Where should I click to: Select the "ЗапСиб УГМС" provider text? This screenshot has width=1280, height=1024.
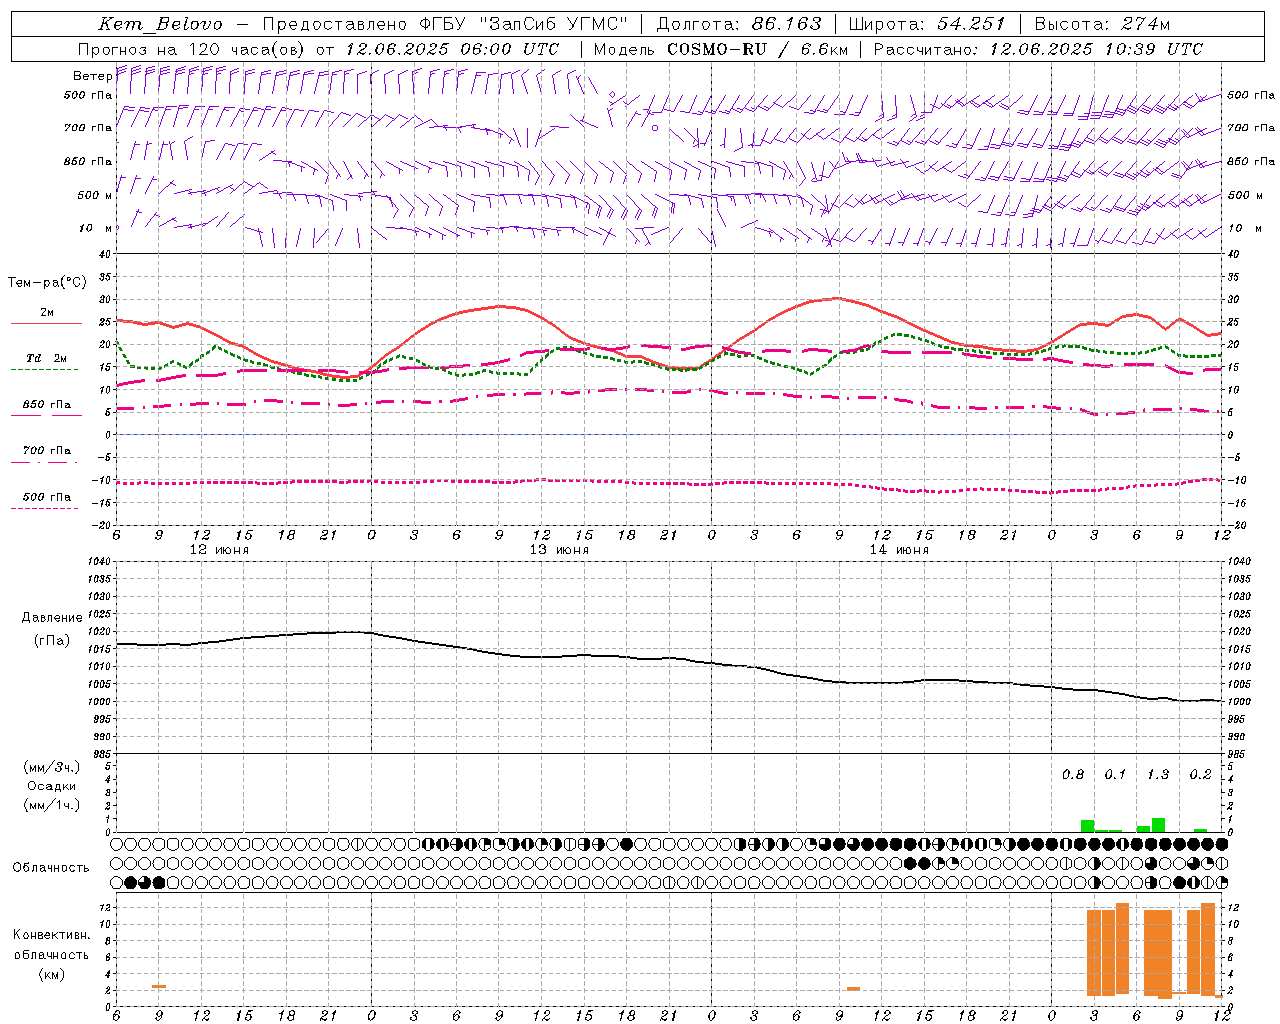(554, 24)
